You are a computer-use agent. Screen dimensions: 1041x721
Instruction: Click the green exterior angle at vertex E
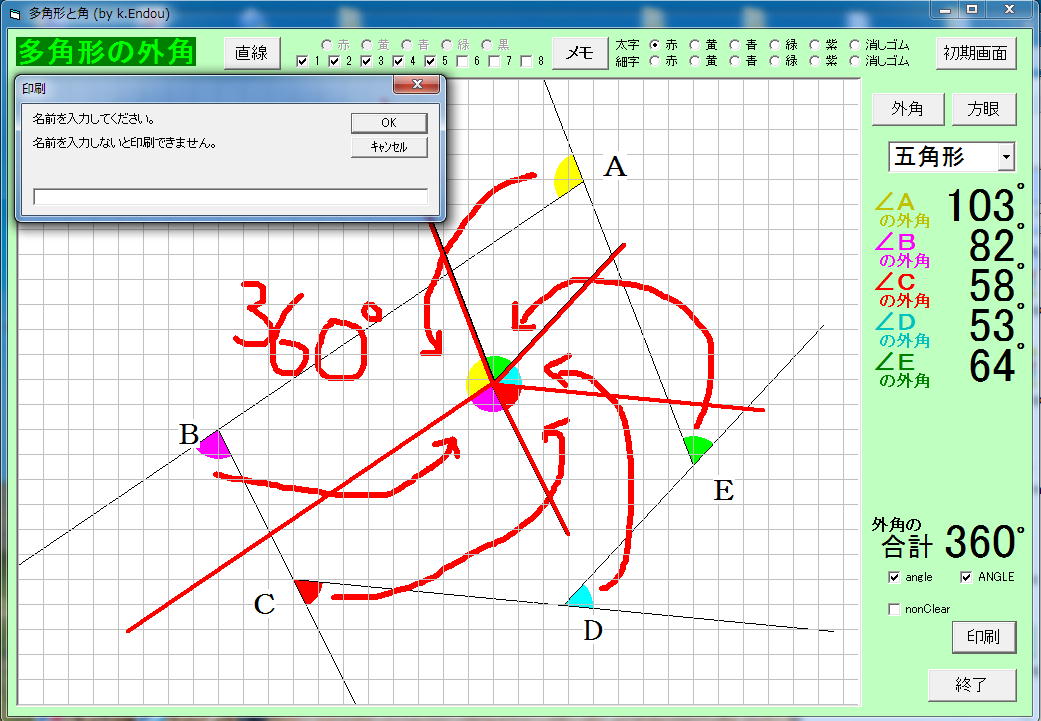pos(697,448)
